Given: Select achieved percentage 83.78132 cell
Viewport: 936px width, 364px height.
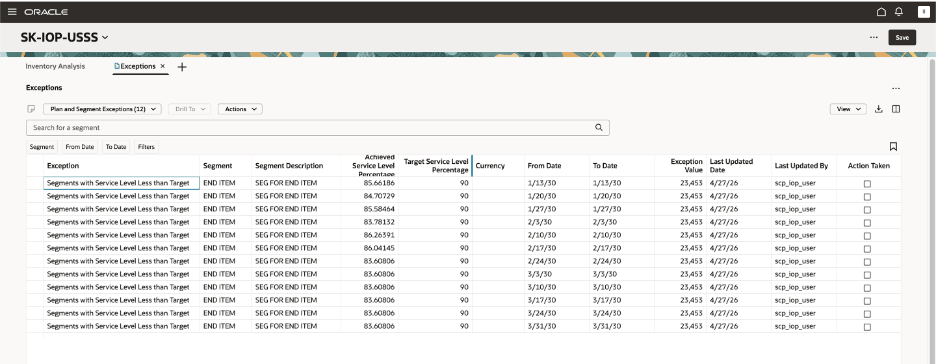Looking at the screenshot, I should coord(370,223).
